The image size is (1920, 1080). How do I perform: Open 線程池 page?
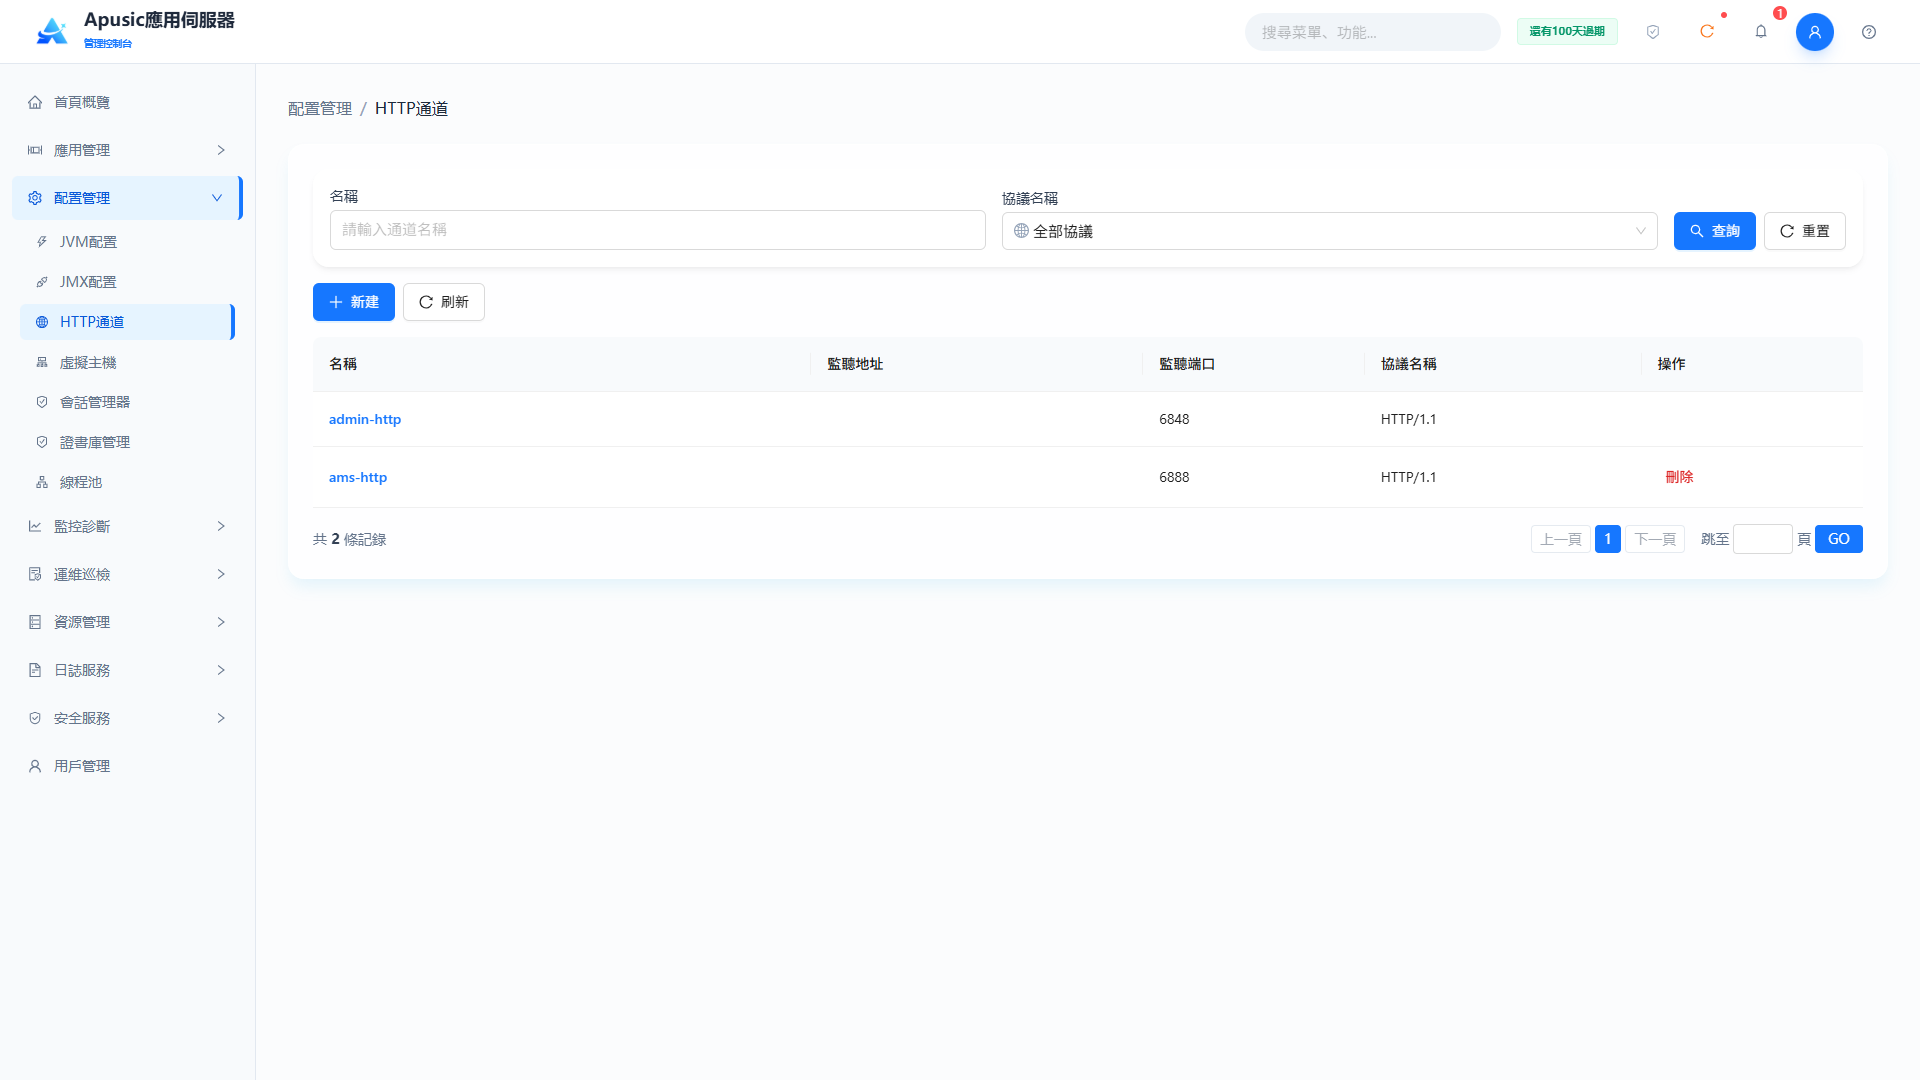click(127, 482)
